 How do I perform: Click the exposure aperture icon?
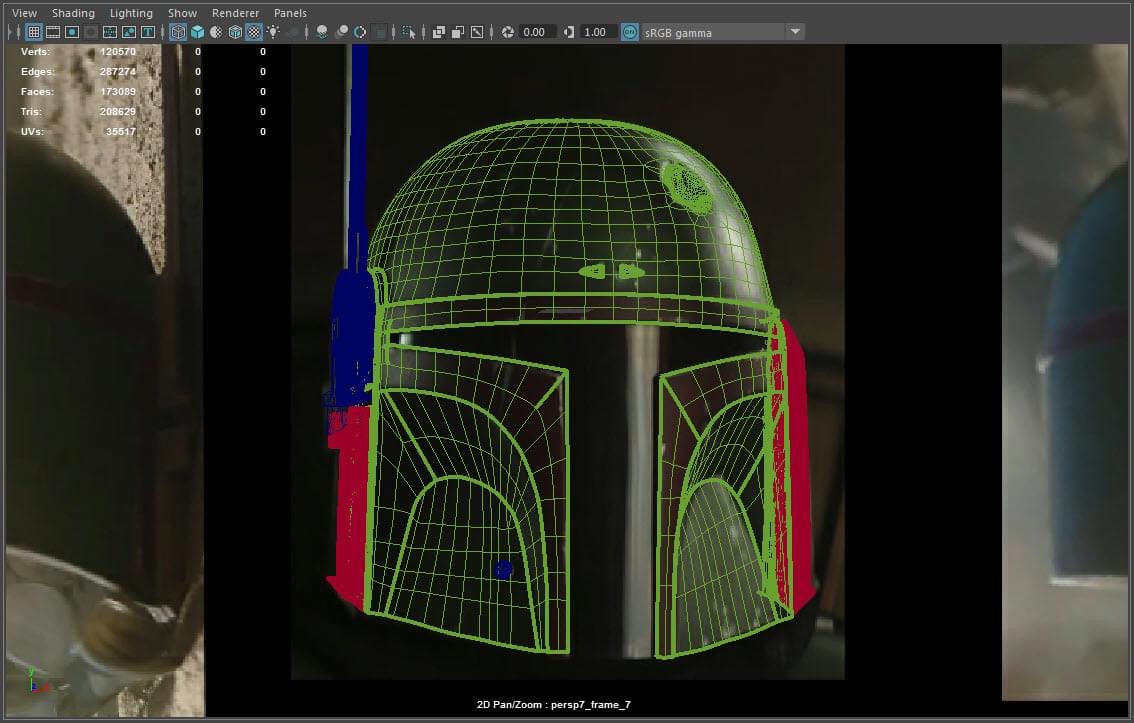click(x=508, y=32)
